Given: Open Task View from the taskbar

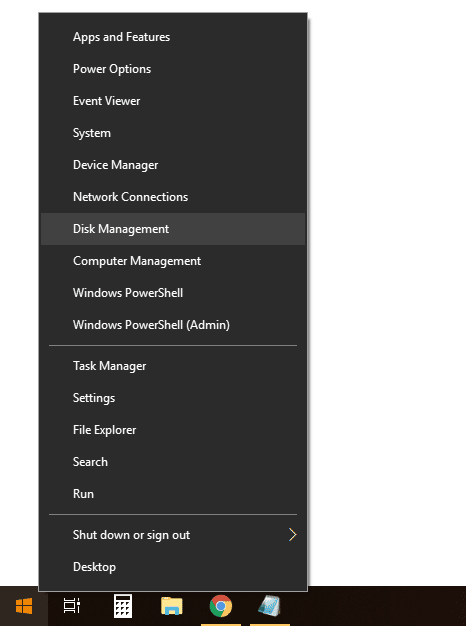Looking at the screenshot, I should pos(72,606).
